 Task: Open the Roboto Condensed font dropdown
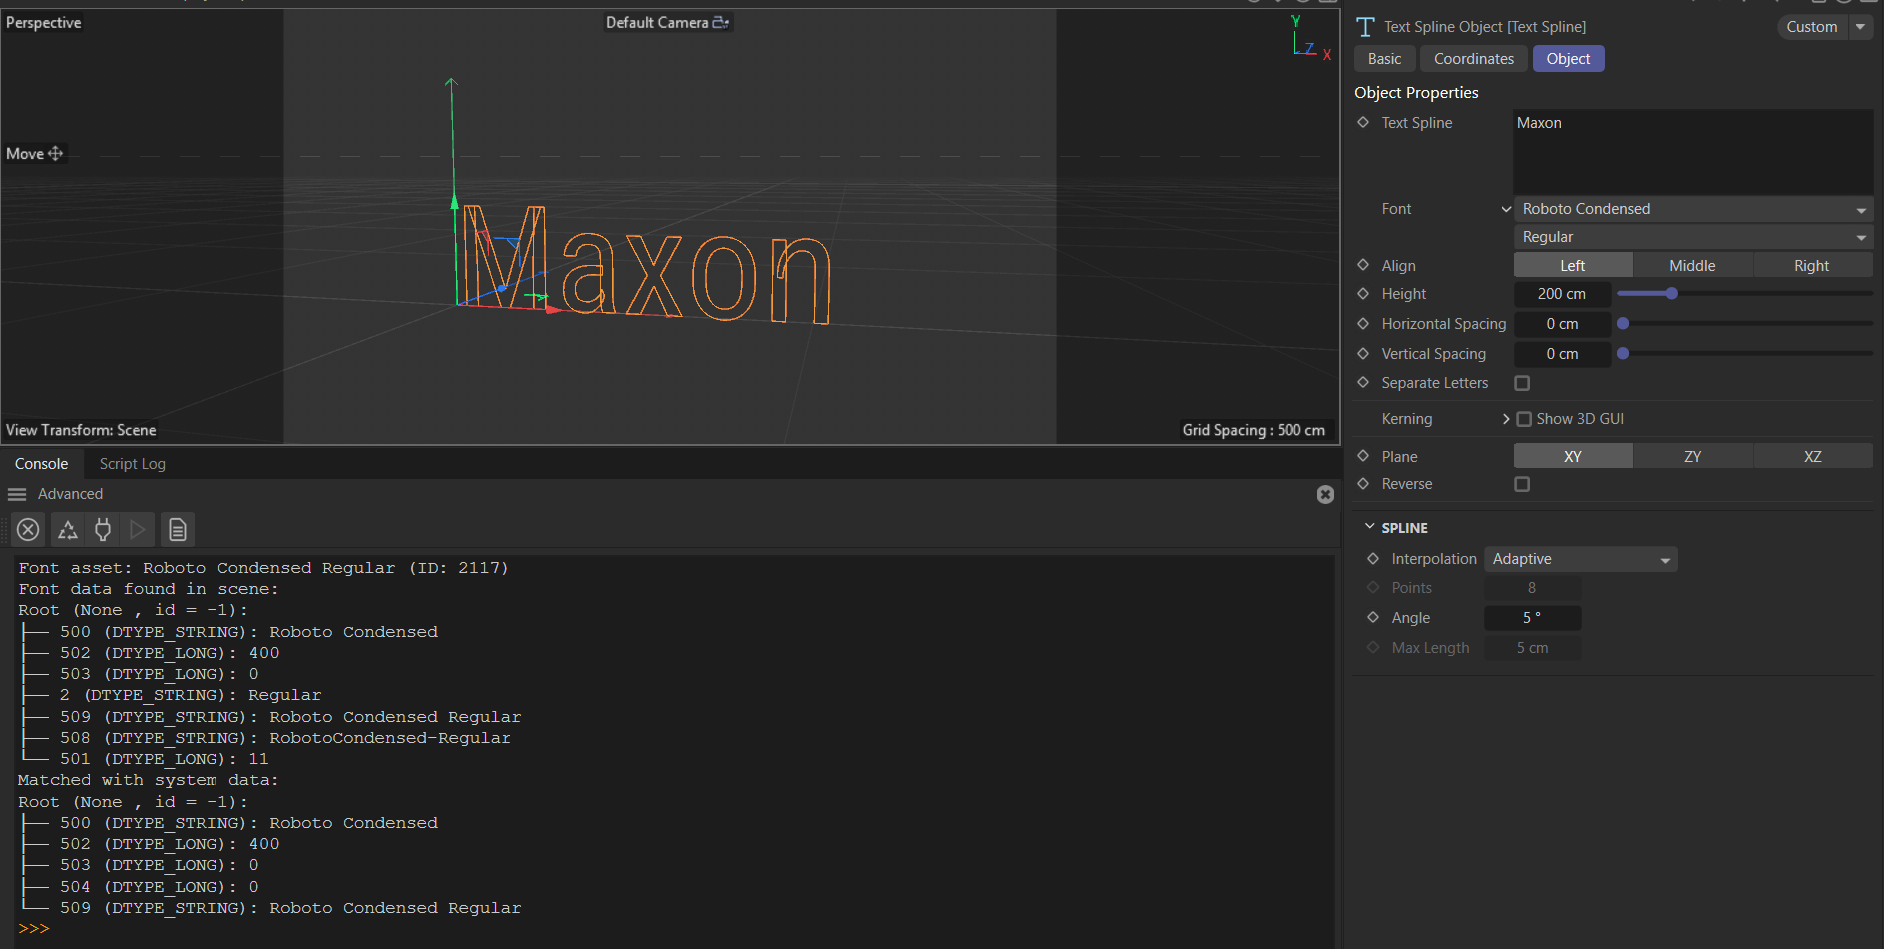[x=1692, y=209]
